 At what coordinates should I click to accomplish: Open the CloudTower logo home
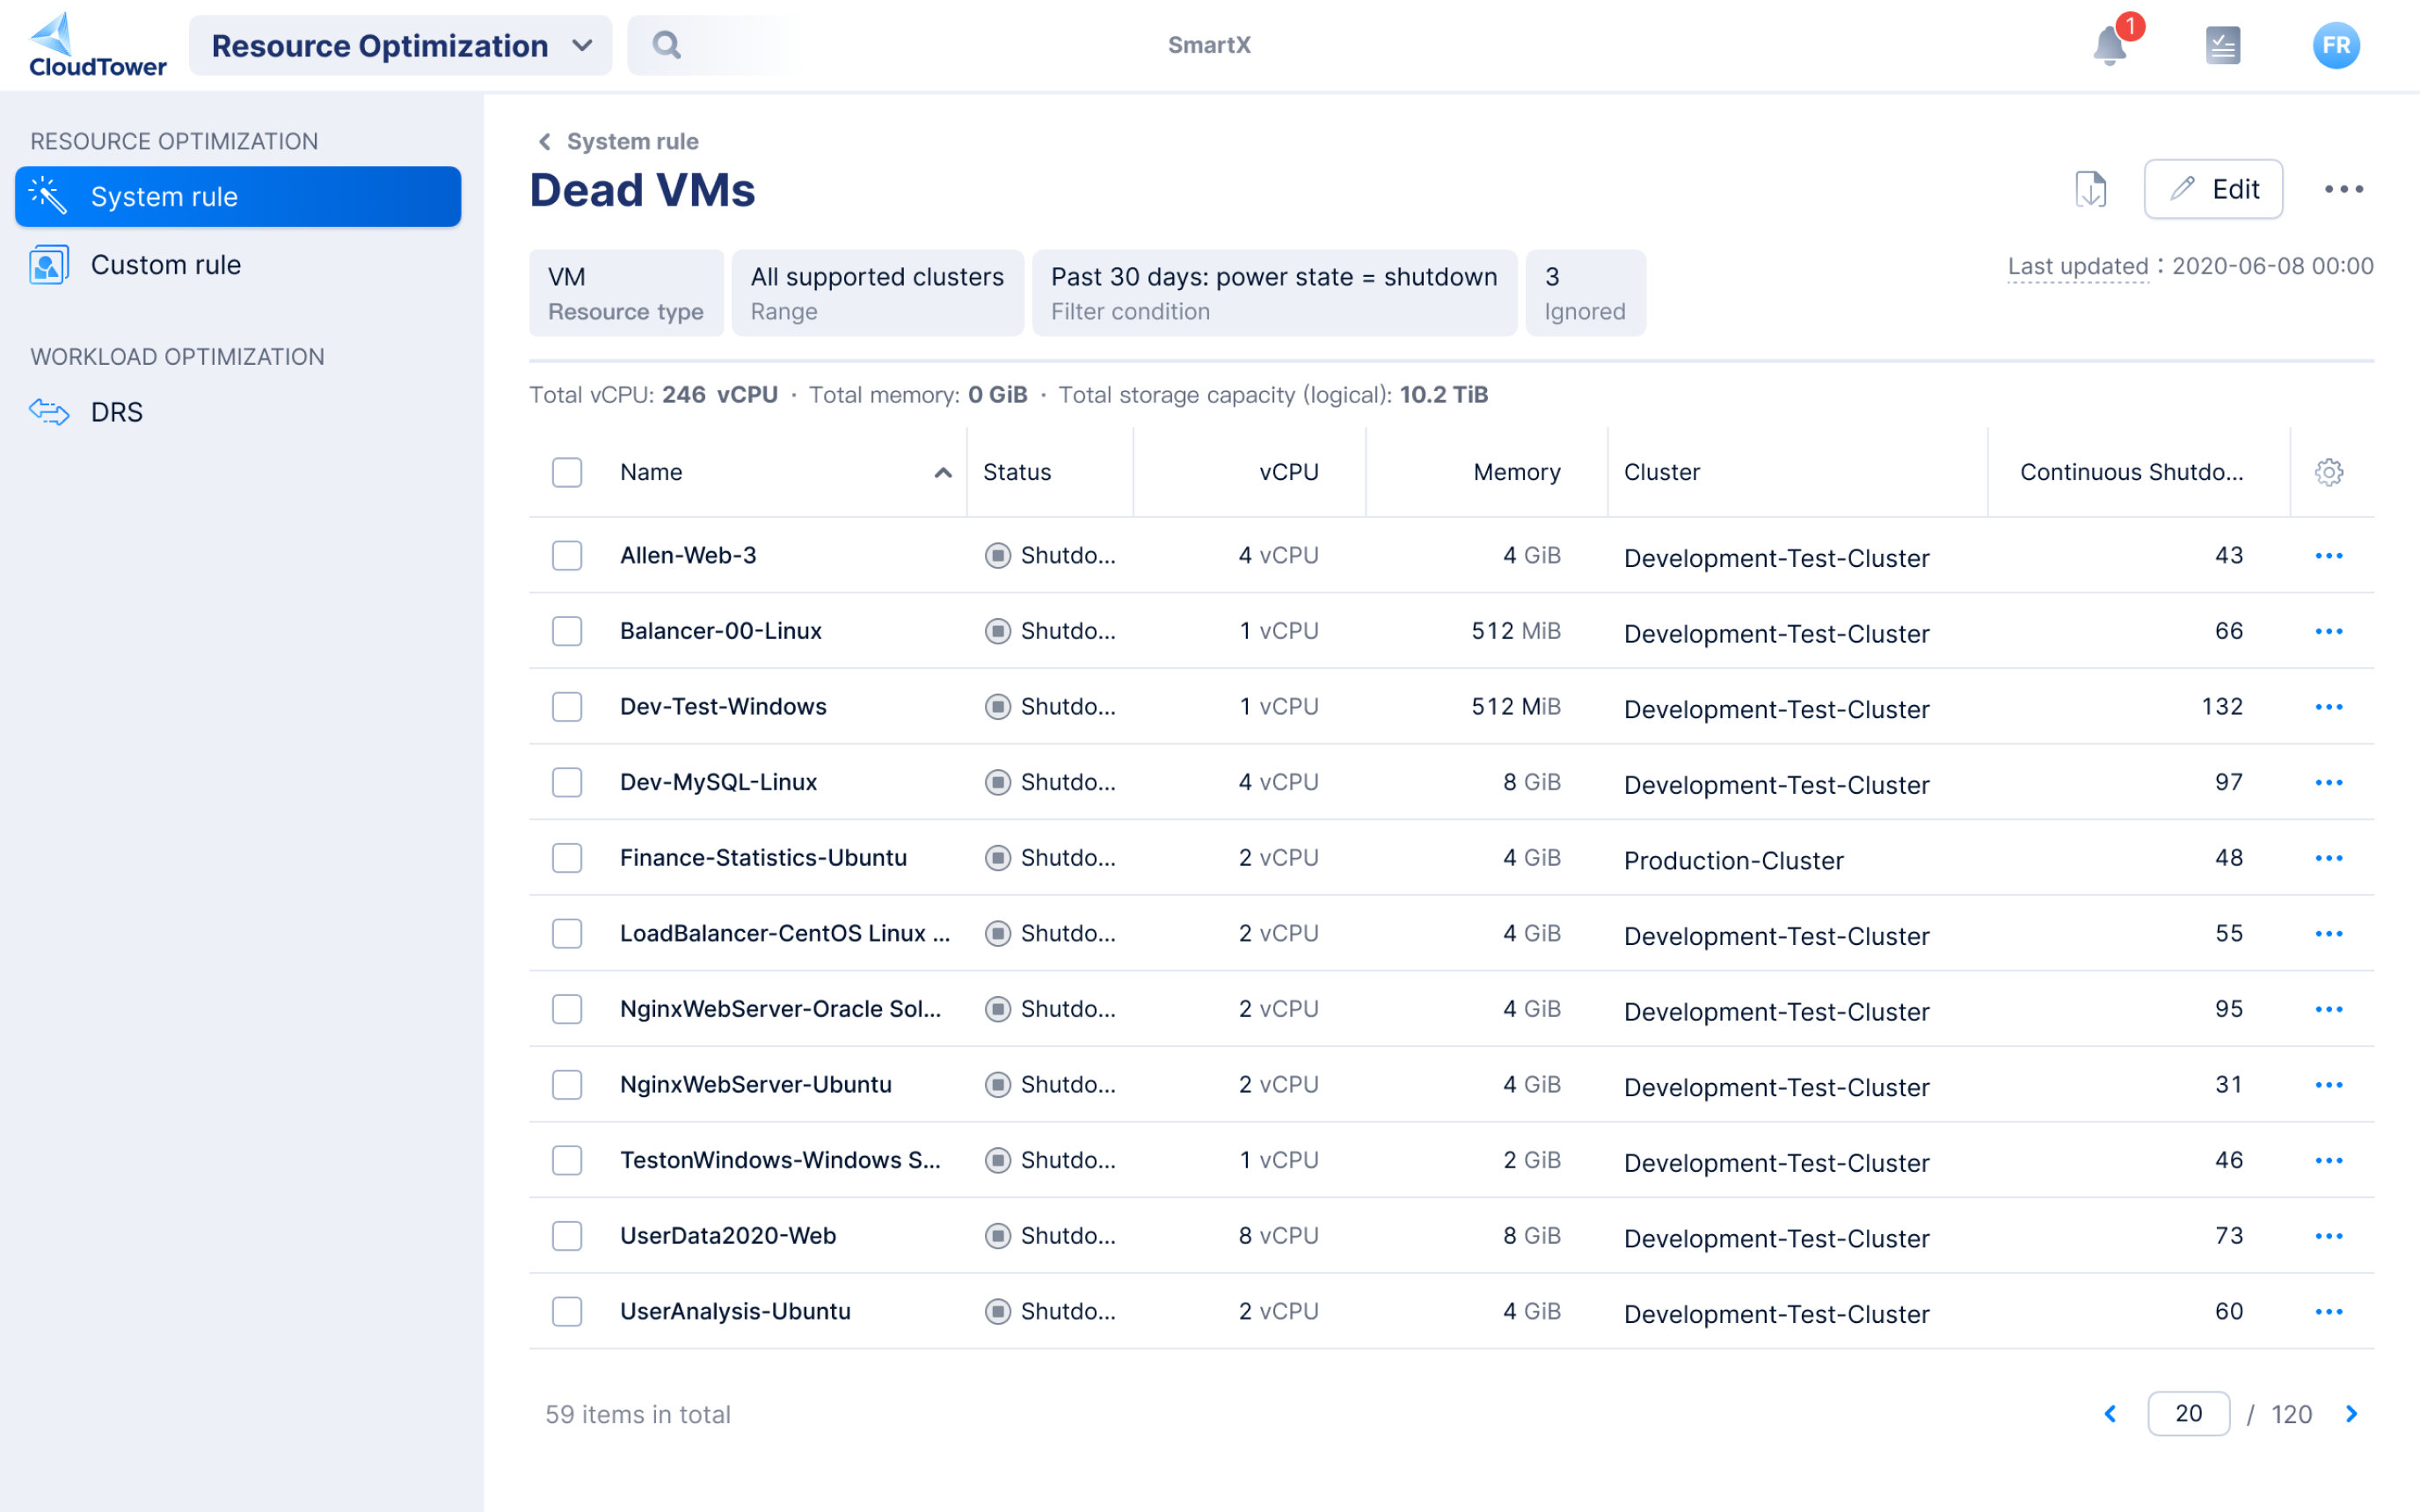pyautogui.click(x=97, y=45)
